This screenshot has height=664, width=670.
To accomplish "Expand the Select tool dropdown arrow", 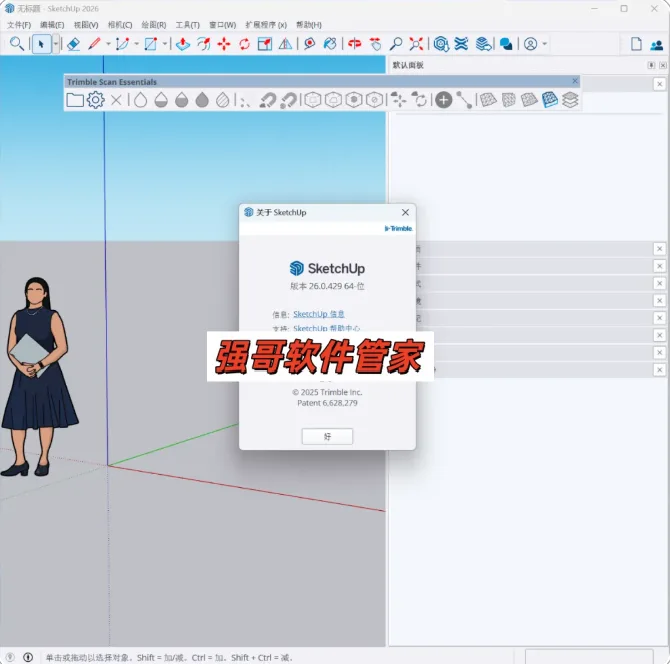I will click(x=56, y=44).
